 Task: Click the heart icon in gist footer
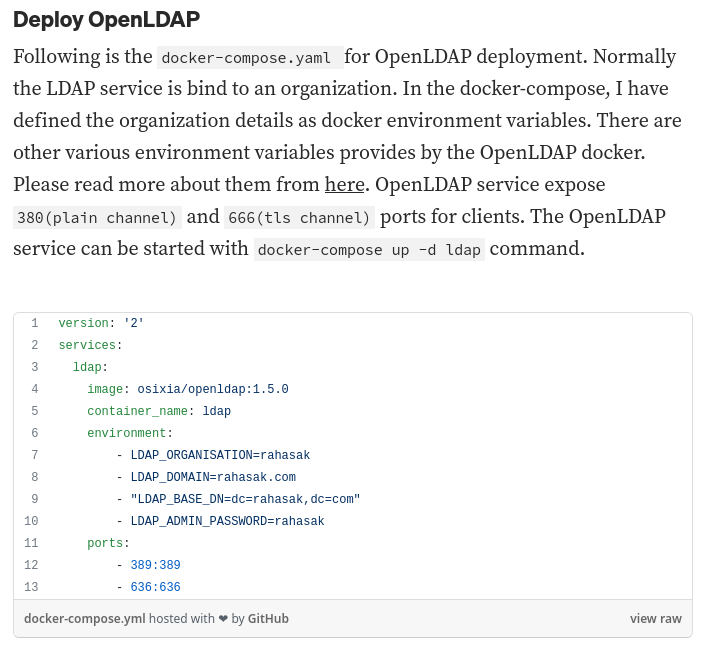pyautogui.click(x=223, y=619)
